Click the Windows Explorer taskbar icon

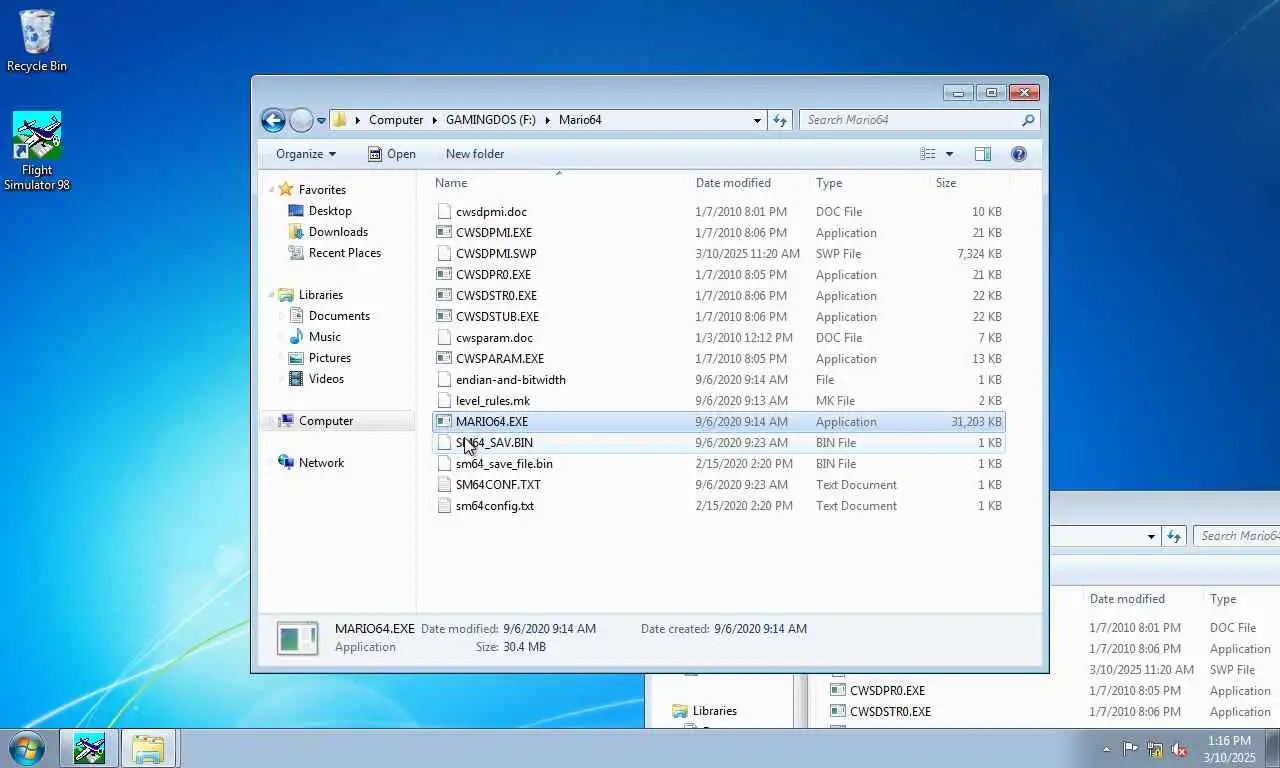pyautogui.click(x=148, y=748)
